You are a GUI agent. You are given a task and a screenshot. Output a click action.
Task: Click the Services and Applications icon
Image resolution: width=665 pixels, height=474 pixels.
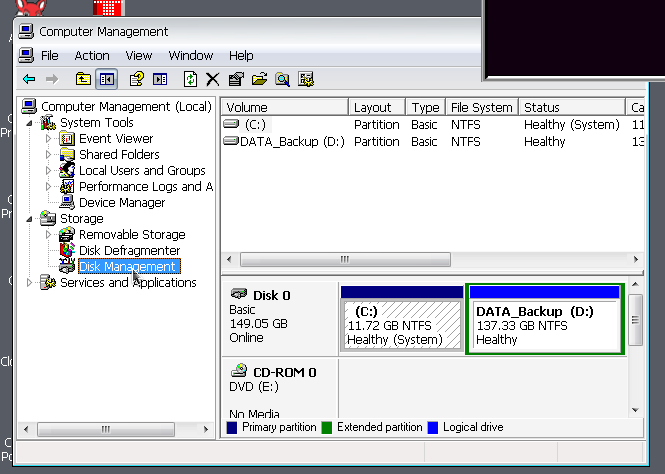[x=48, y=282]
